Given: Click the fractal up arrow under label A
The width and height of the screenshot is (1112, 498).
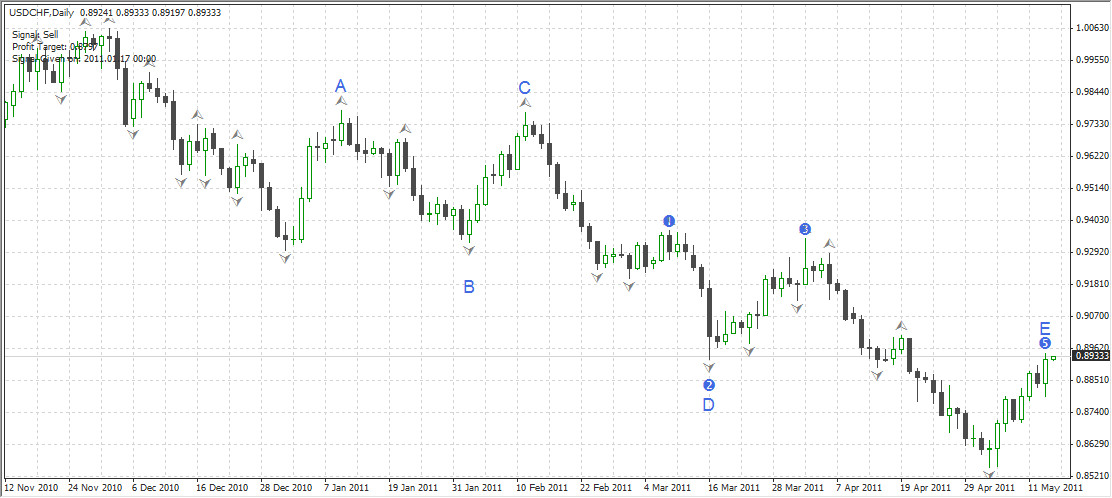Looking at the screenshot, I should (341, 101).
